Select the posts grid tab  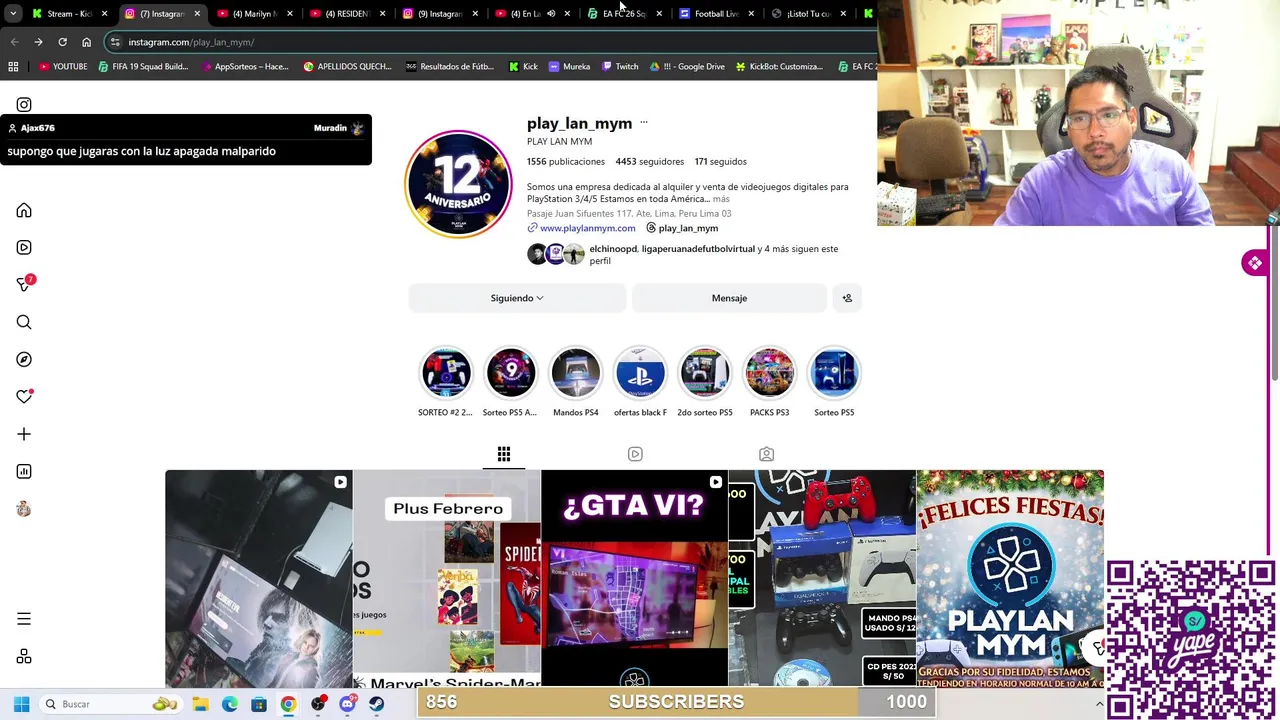pos(504,454)
